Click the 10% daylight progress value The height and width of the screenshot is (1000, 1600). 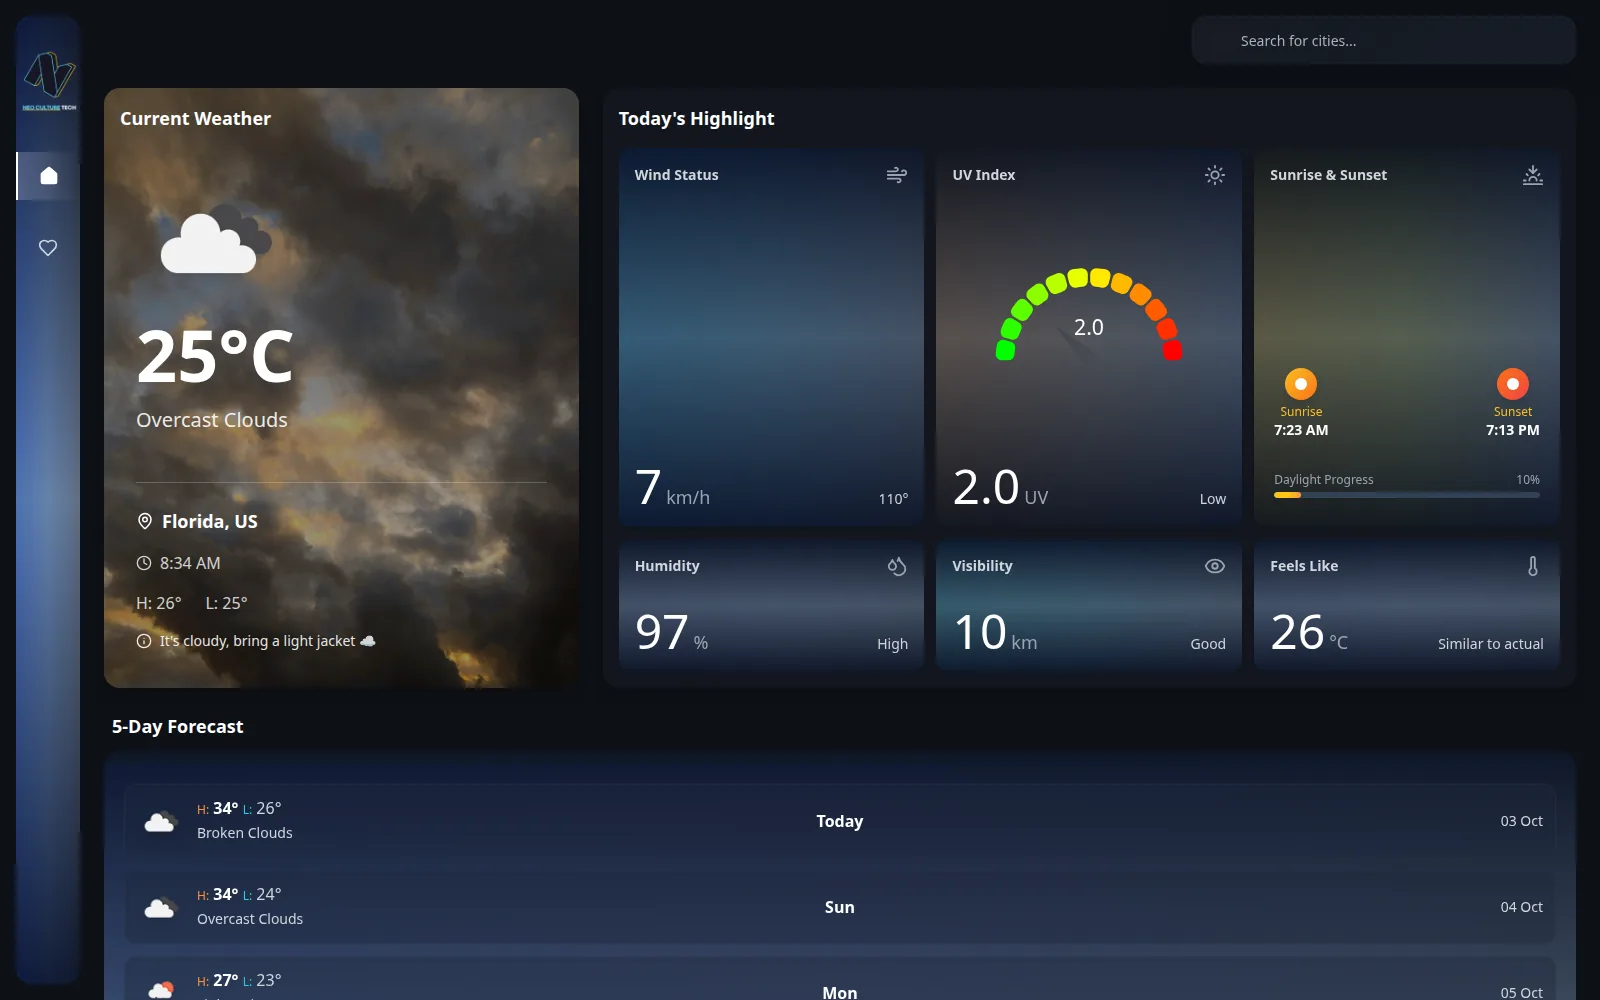[x=1527, y=480]
